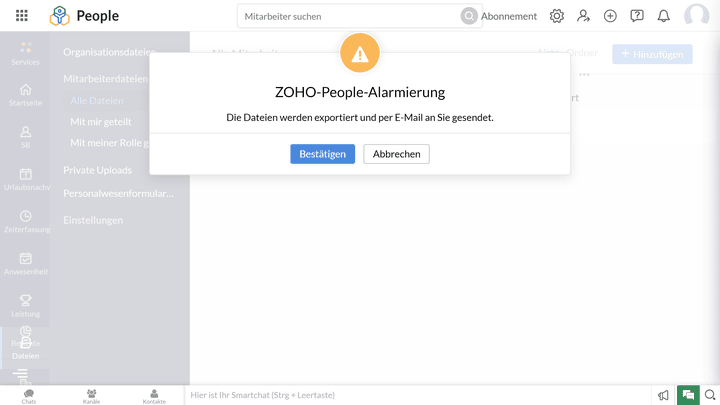The image size is (720, 405).
Task: Select Mit meiner Rolle geteilt item
Action: coord(109,143)
